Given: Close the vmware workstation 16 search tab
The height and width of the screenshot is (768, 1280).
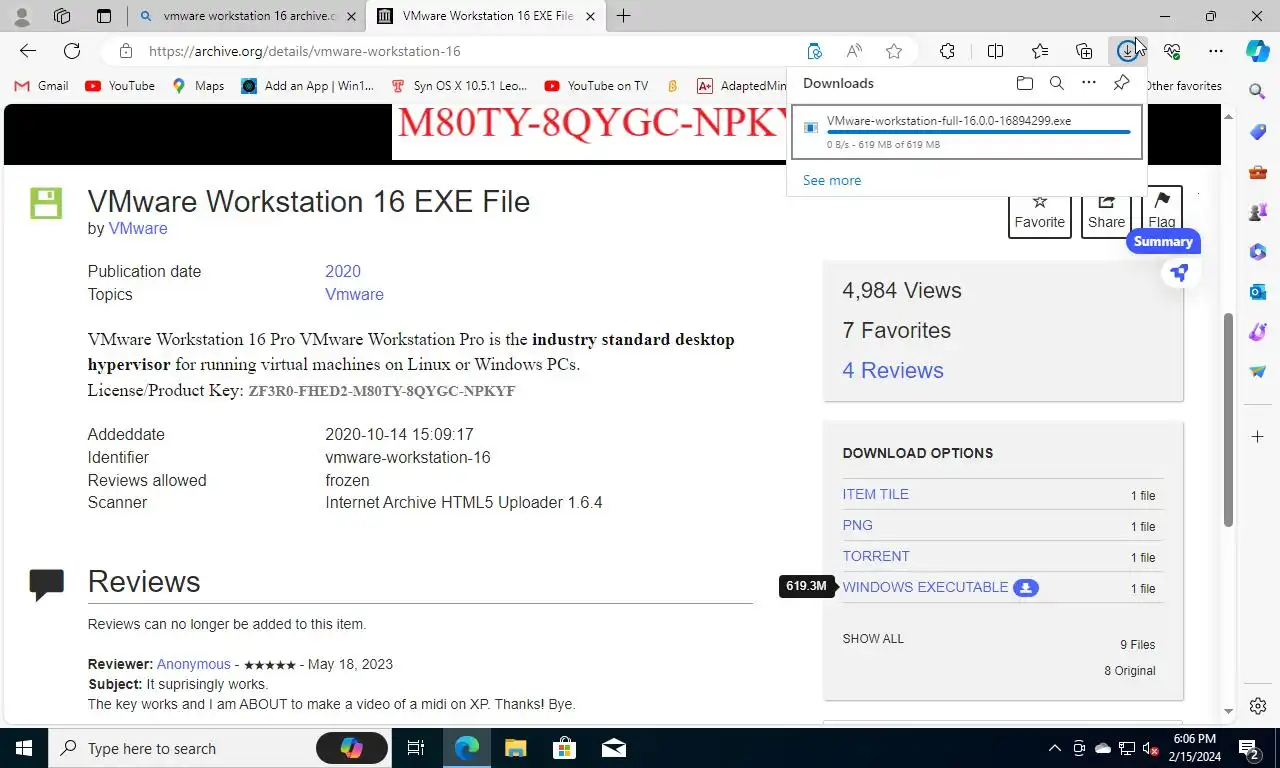Looking at the screenshot, I should [x=350, y=16].
